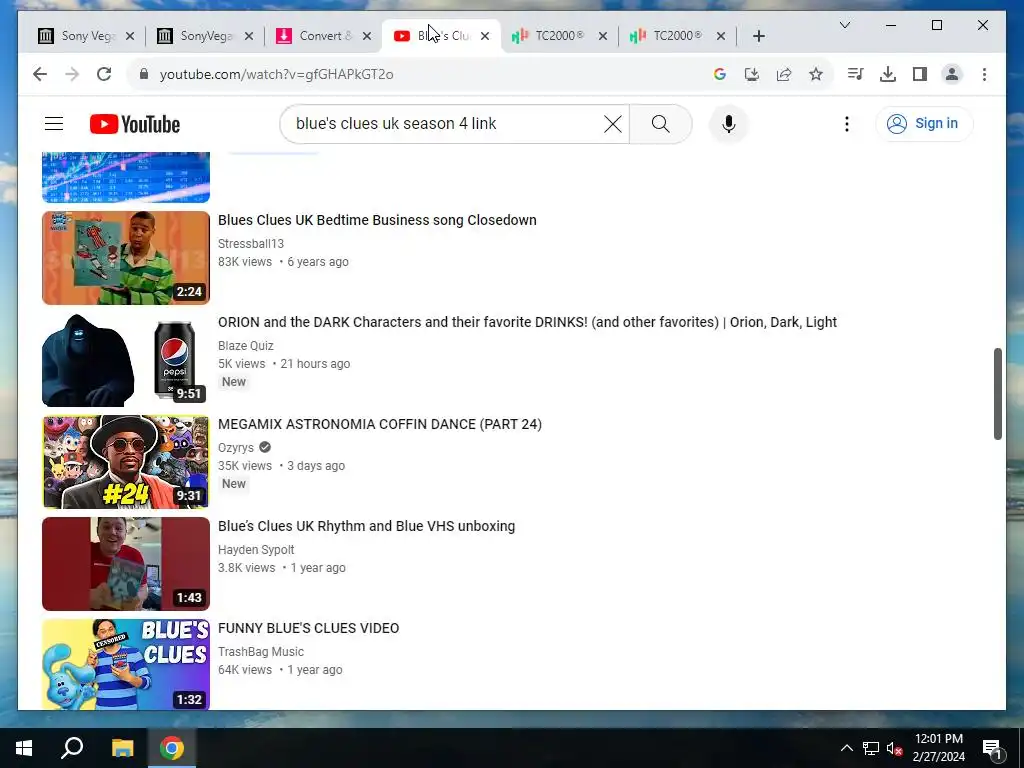The image size is (1024, 768).
Task: Show hidden system tray icons
Action: pos(846,748)
